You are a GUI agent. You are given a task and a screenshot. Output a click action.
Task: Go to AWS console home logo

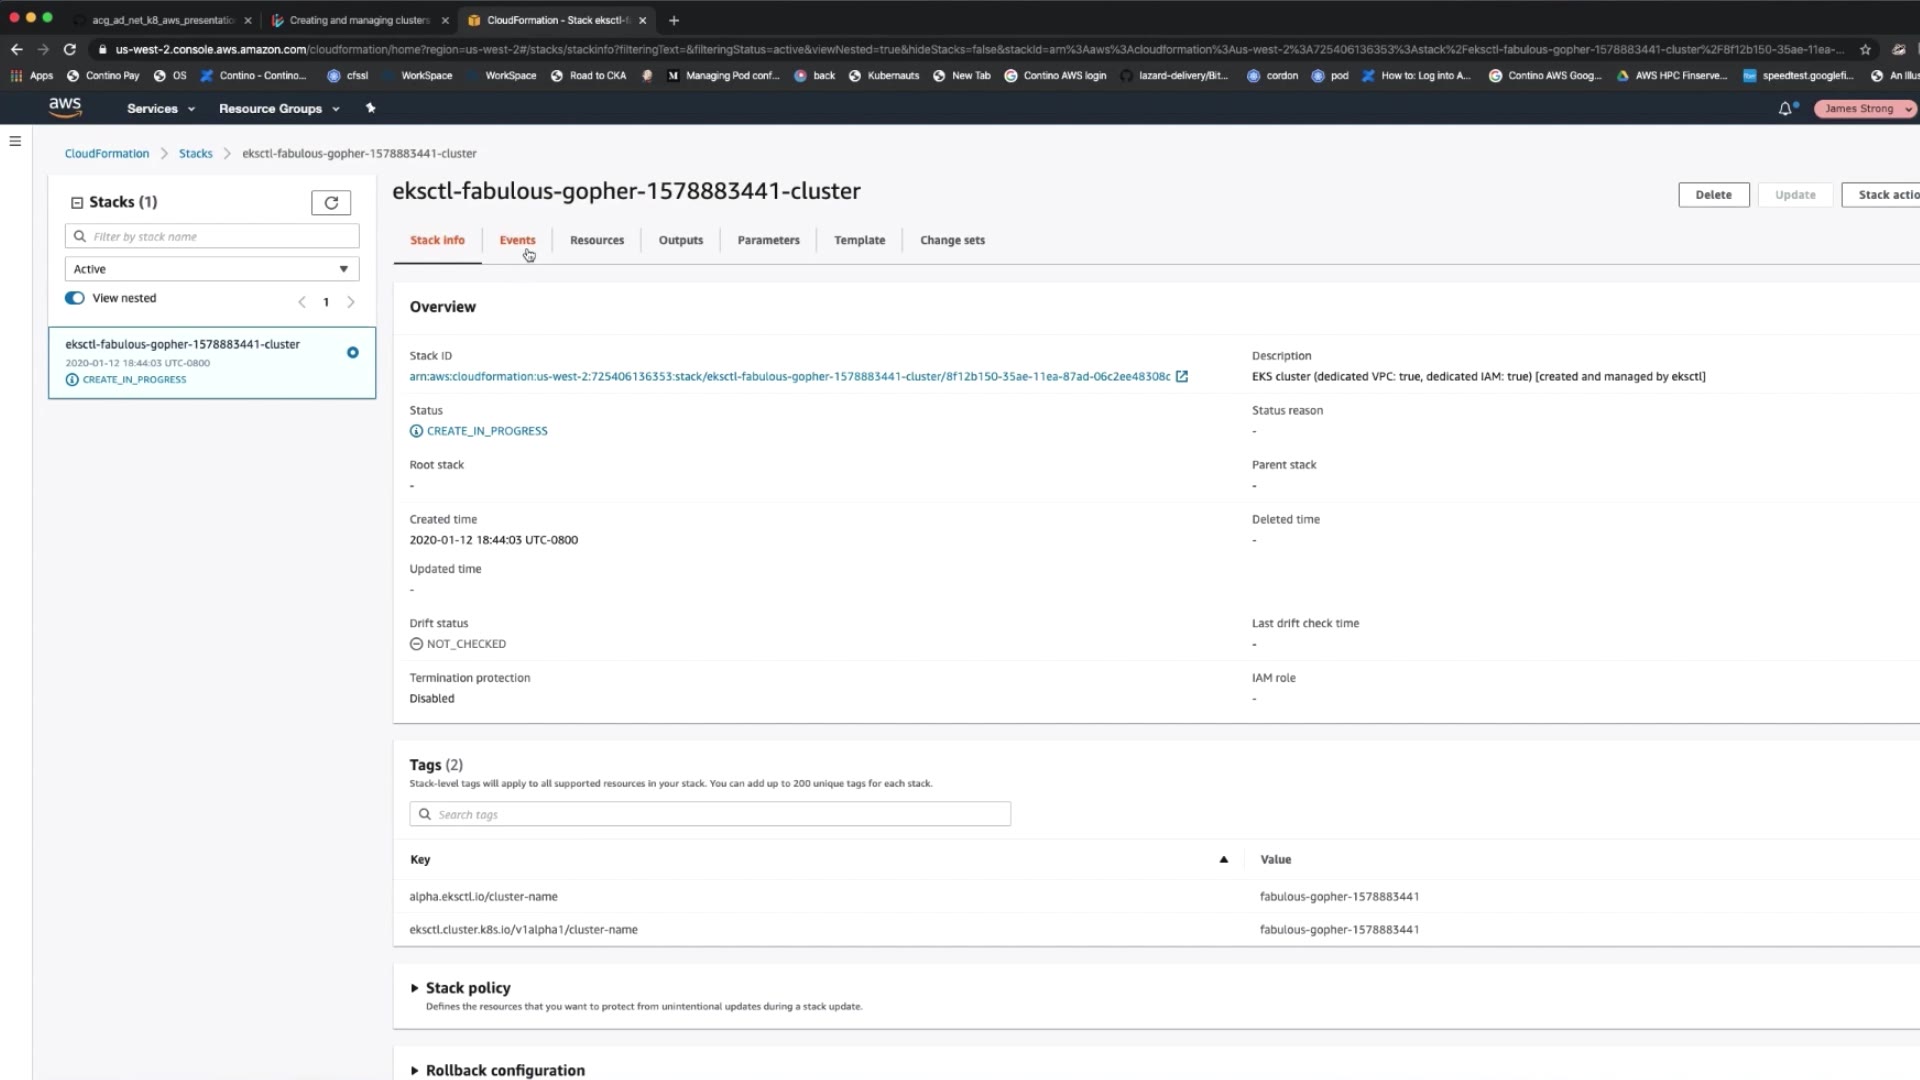tap(65, 107)
